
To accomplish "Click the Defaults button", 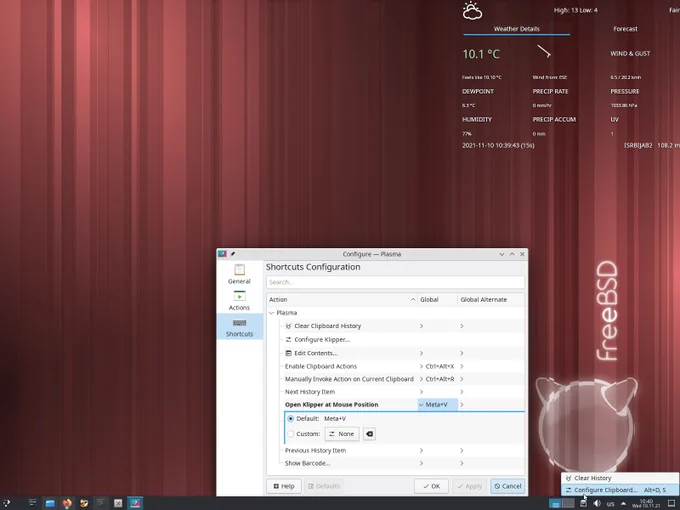I will (x=324, y=486).
